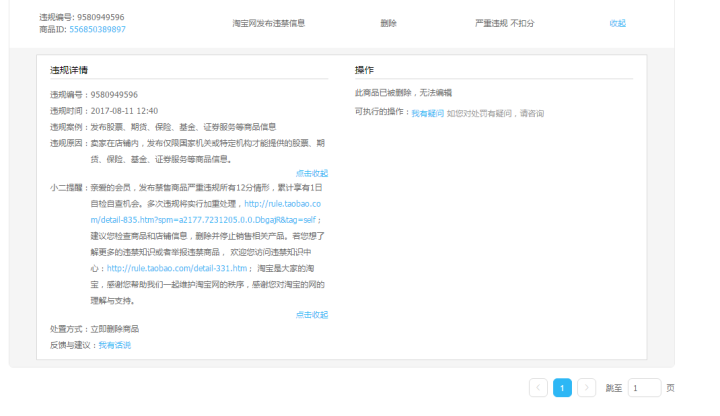Click the 严重违规 不扣分 penalty text
This screenshot has height=416, width=720.
(x=504, y=23)
